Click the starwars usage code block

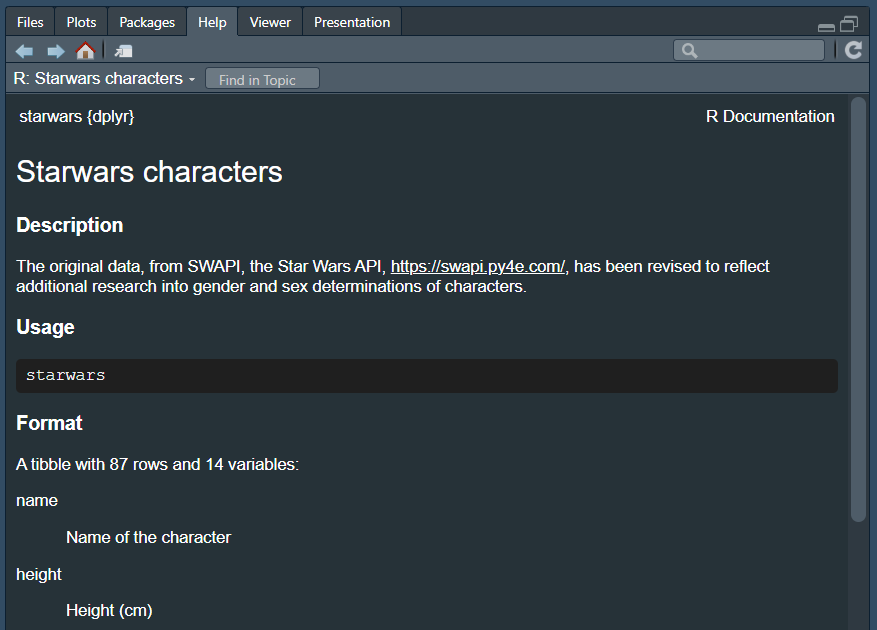tap(427, 376)
